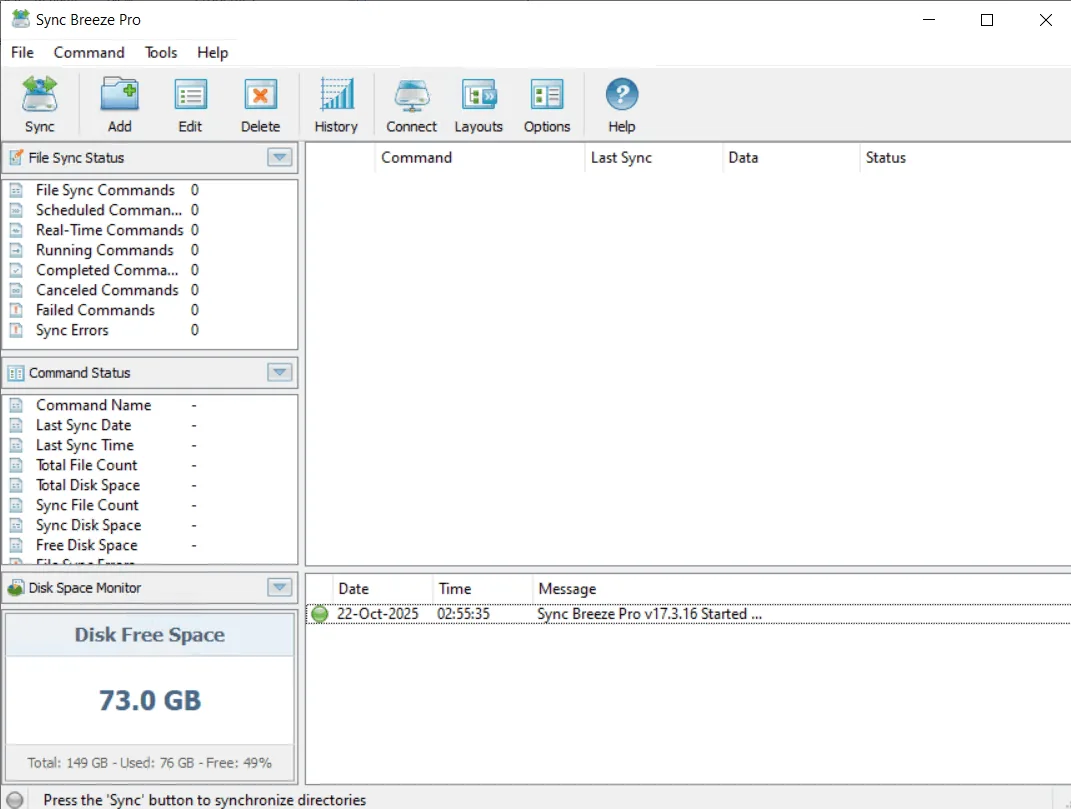Open the Tools menu

pyautogui.click(x=161, y=53)
